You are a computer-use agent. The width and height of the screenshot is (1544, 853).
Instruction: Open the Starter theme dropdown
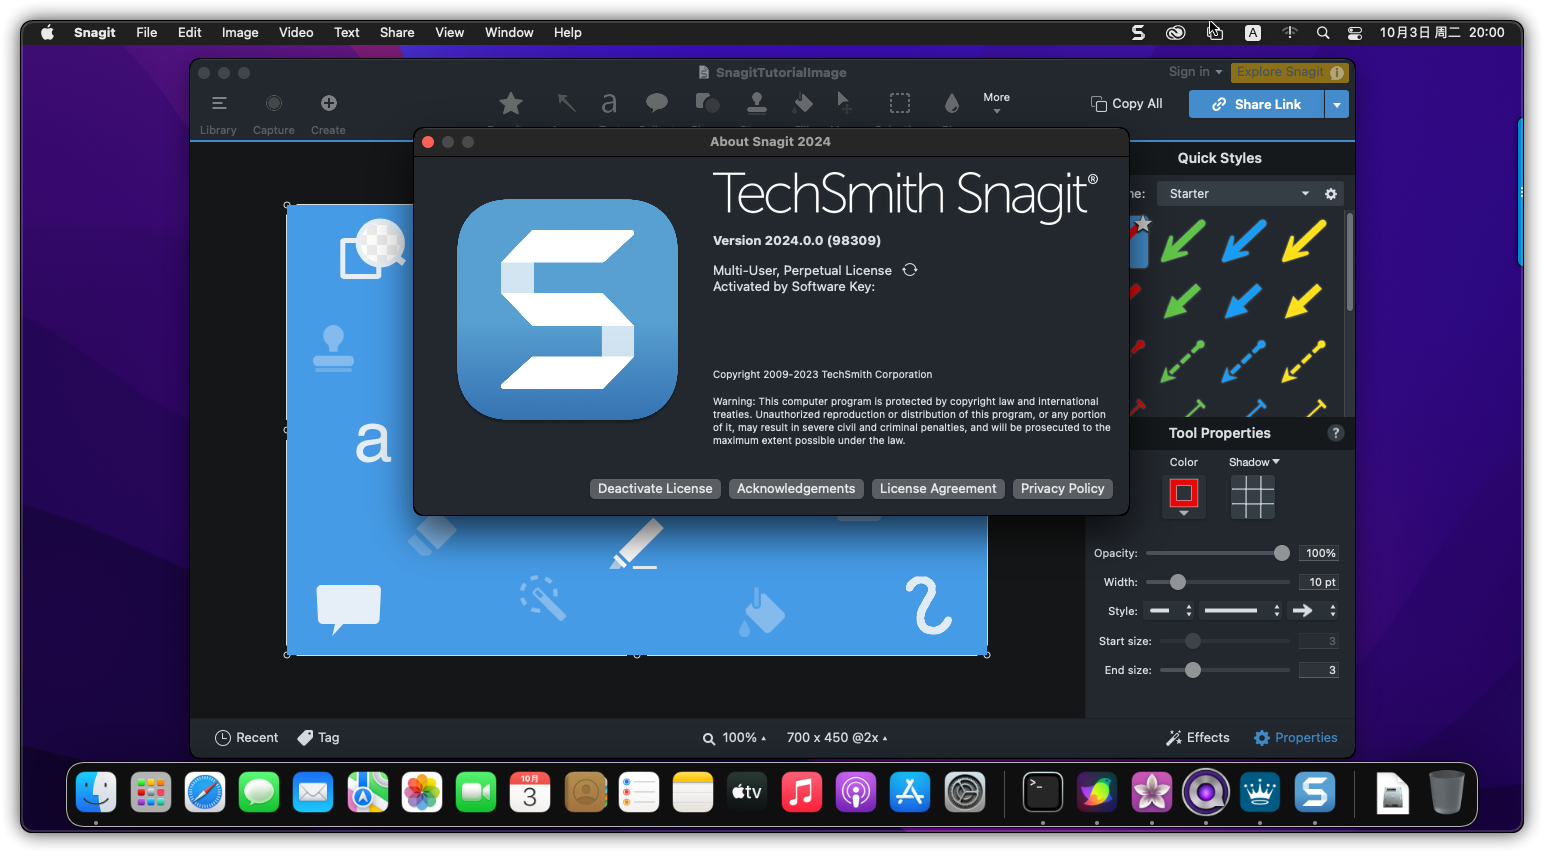coord(1238,194)
